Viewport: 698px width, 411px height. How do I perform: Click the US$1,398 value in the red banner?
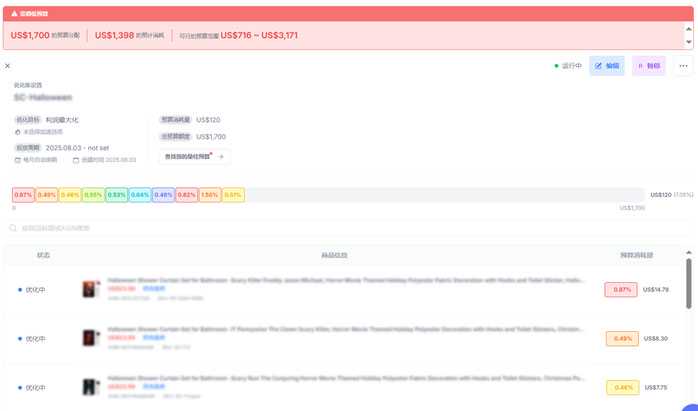point(114,35)
